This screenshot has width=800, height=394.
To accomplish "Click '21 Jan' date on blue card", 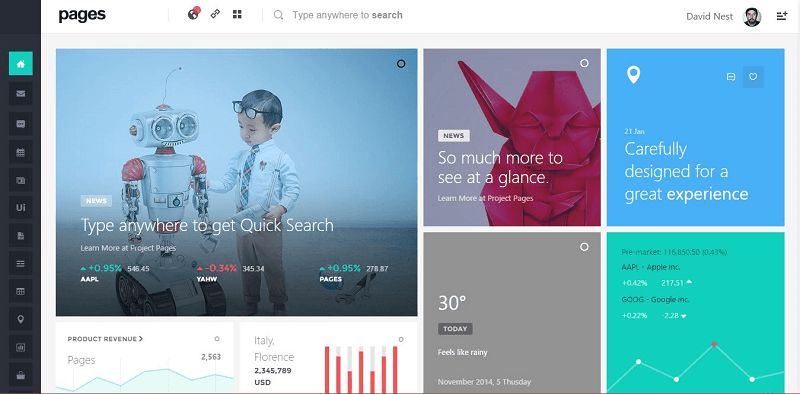I will coord(633,131).
